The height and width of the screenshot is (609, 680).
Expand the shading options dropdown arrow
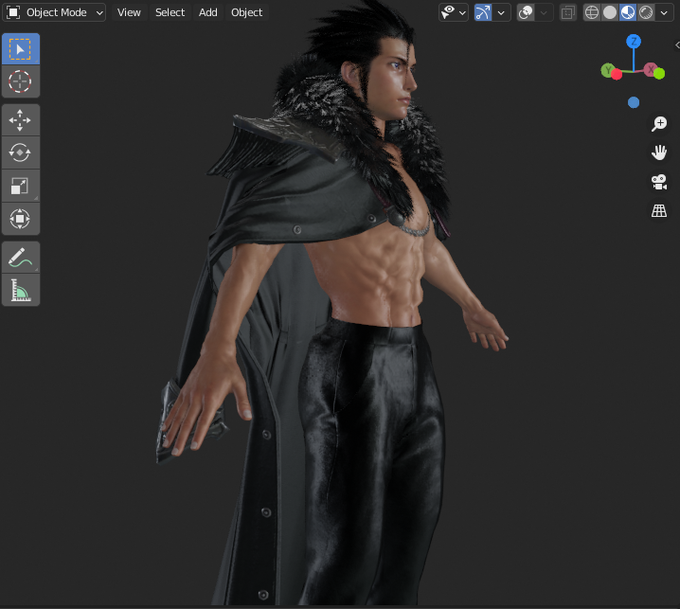coord(664,13)
